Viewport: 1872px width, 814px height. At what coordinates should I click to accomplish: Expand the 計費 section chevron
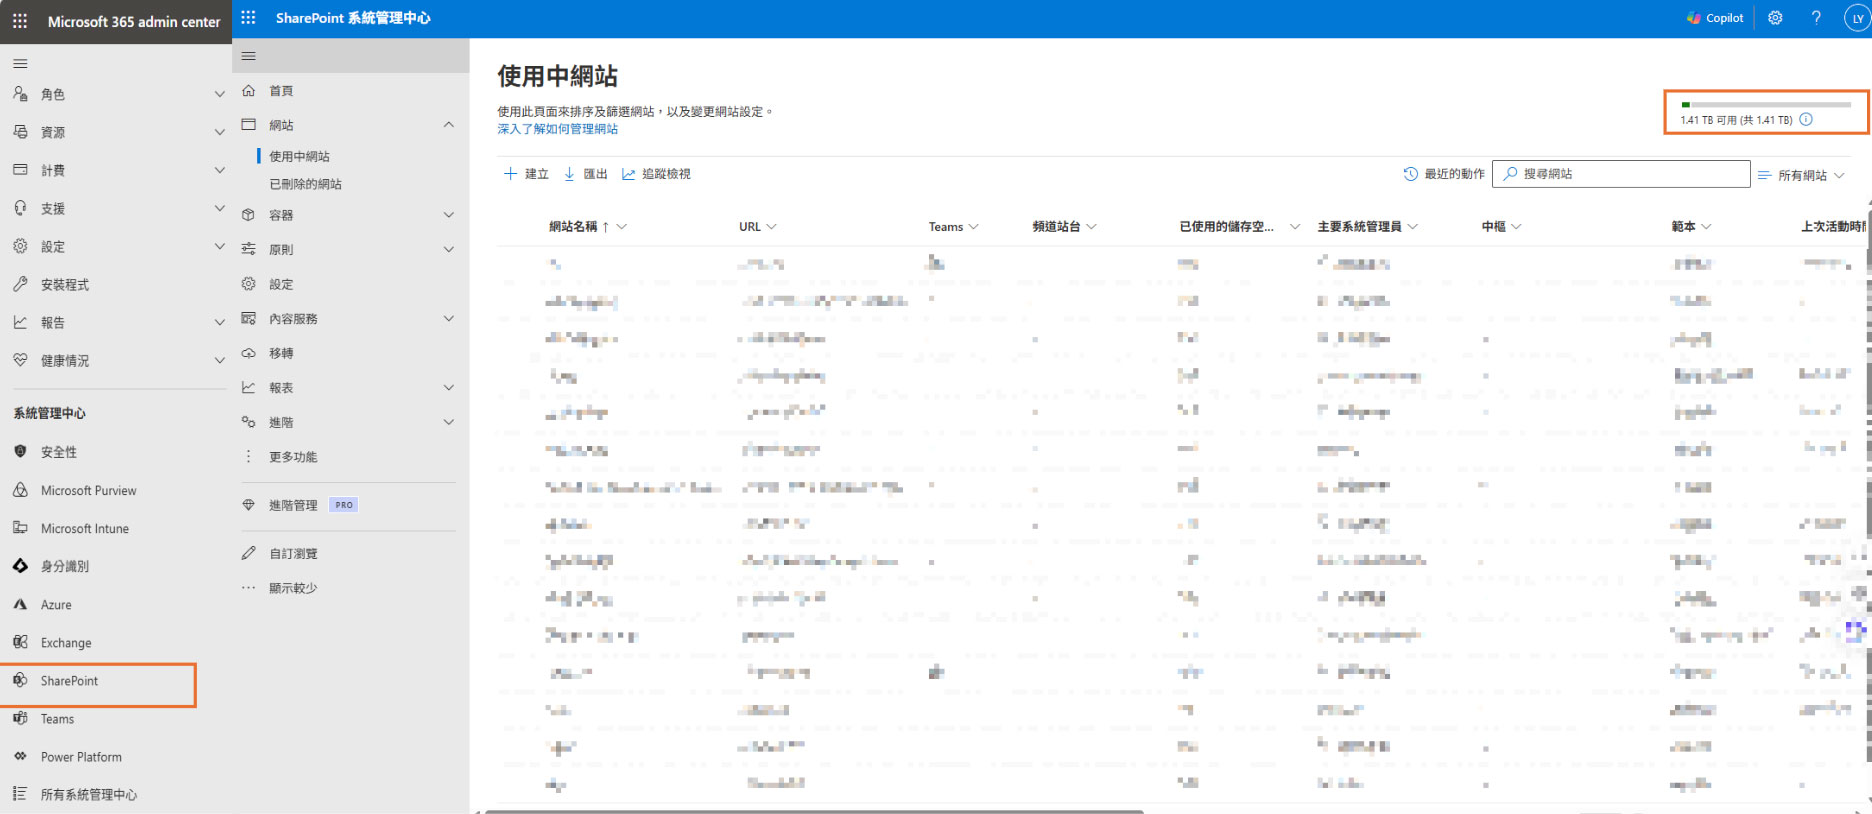tap(220, 170)
